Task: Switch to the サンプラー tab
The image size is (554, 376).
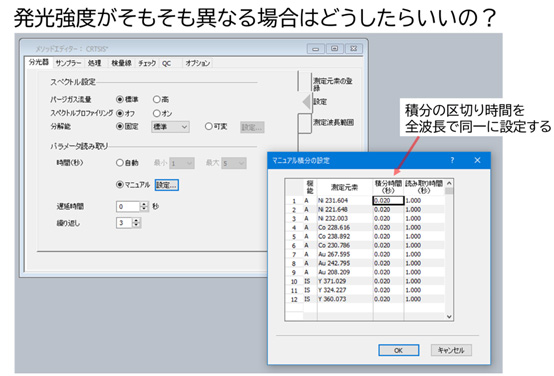Action: [68, 63]
